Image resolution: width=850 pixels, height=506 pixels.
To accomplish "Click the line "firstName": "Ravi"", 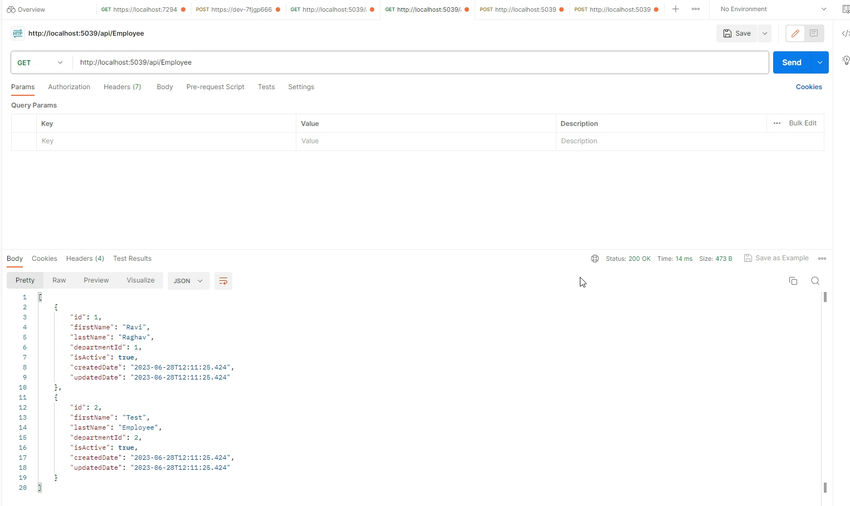I will point(110,327).
